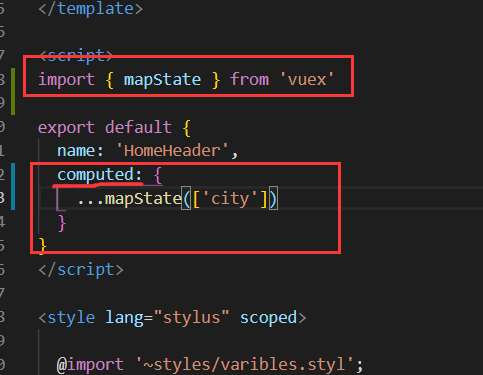Click the 'default' keyword
The image size is (483, 375).
[138, 127]
